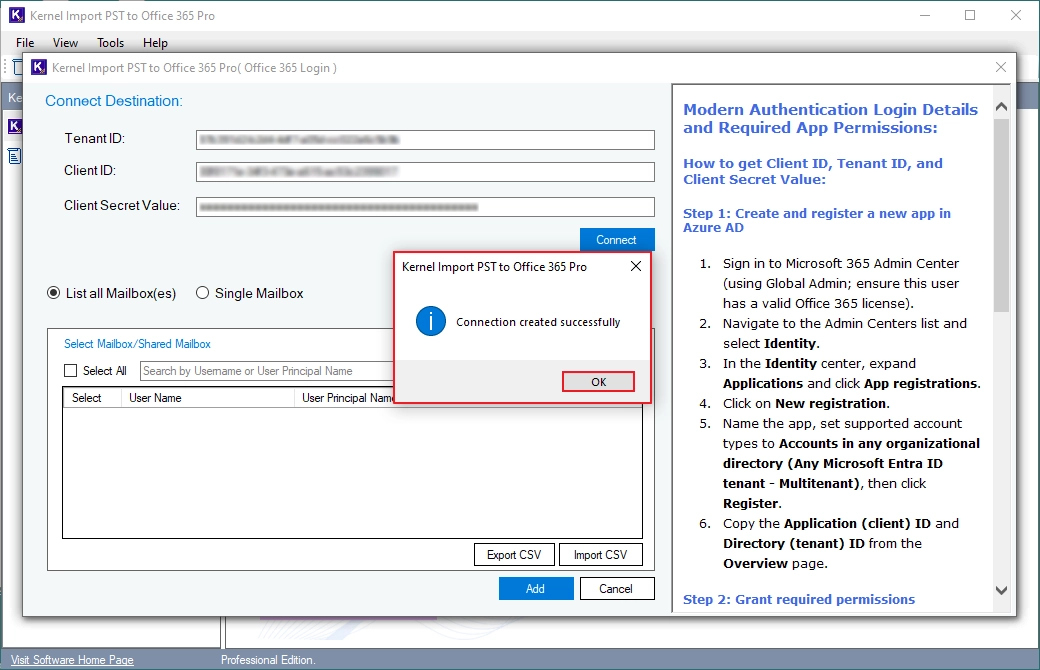Click the Client ID input field

[425, 172]
